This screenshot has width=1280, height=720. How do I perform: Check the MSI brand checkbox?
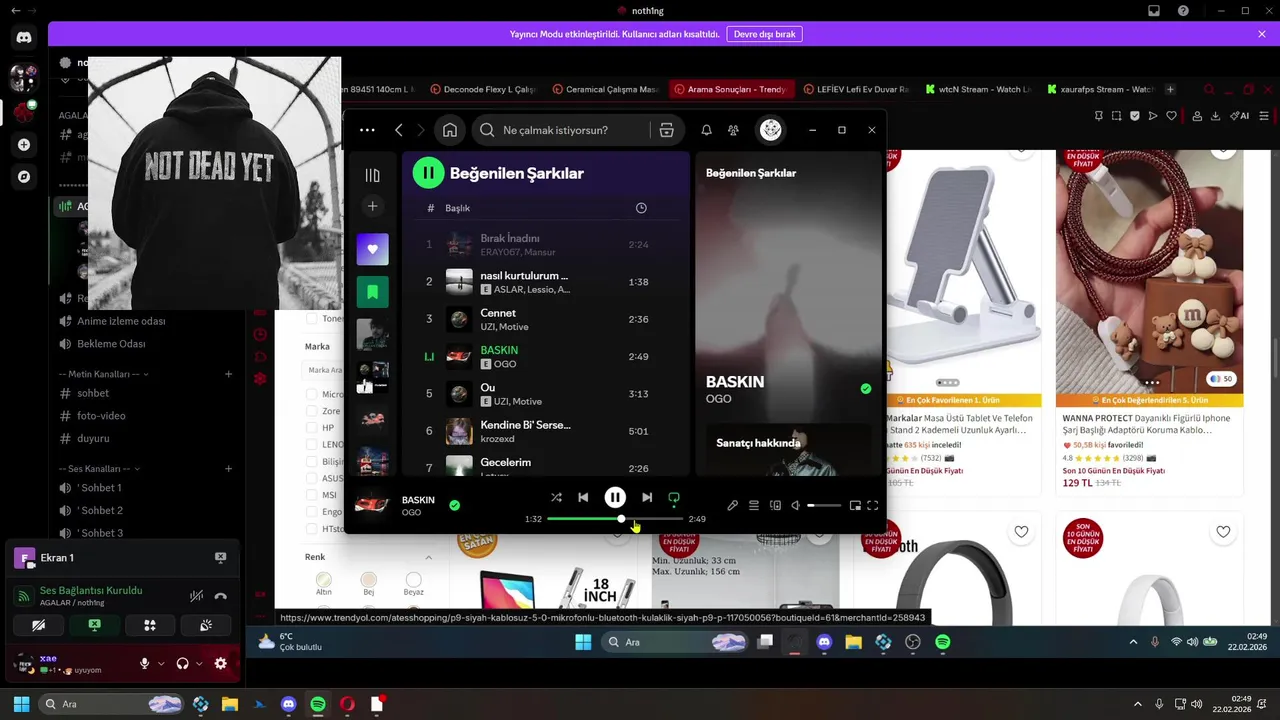[311, 495]
